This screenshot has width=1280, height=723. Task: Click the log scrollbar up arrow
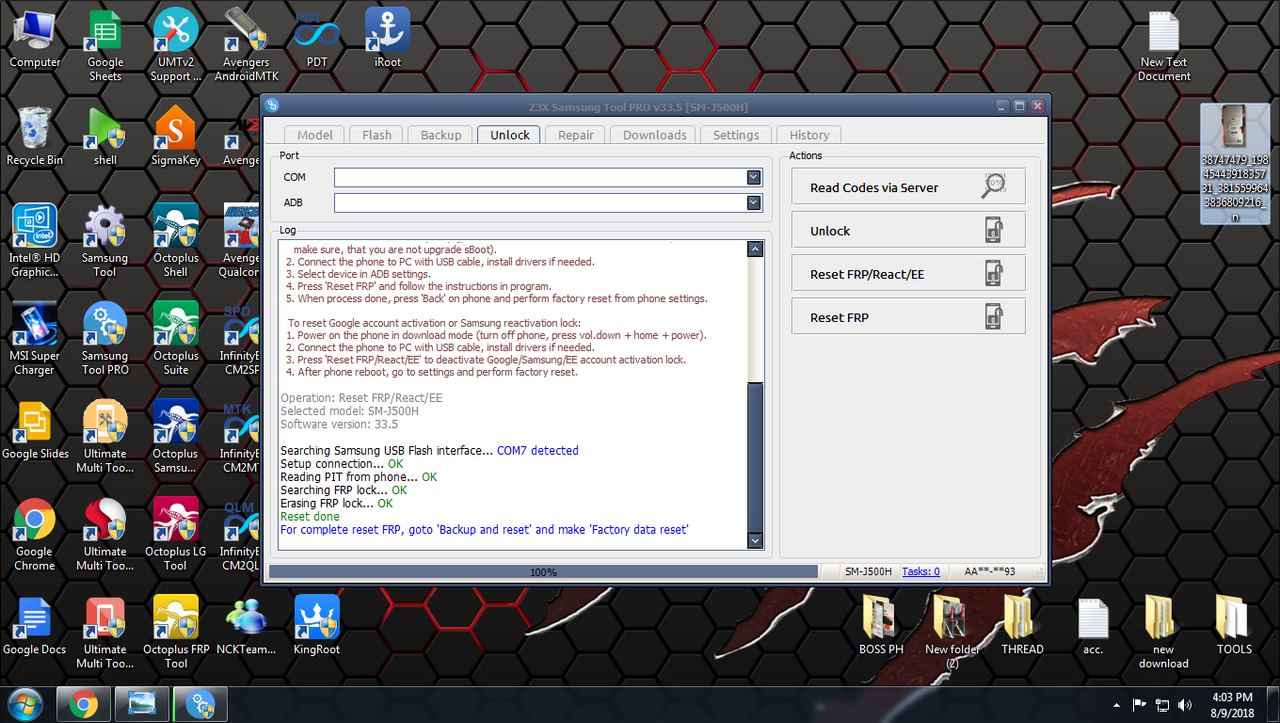click(x=755, y=250)
